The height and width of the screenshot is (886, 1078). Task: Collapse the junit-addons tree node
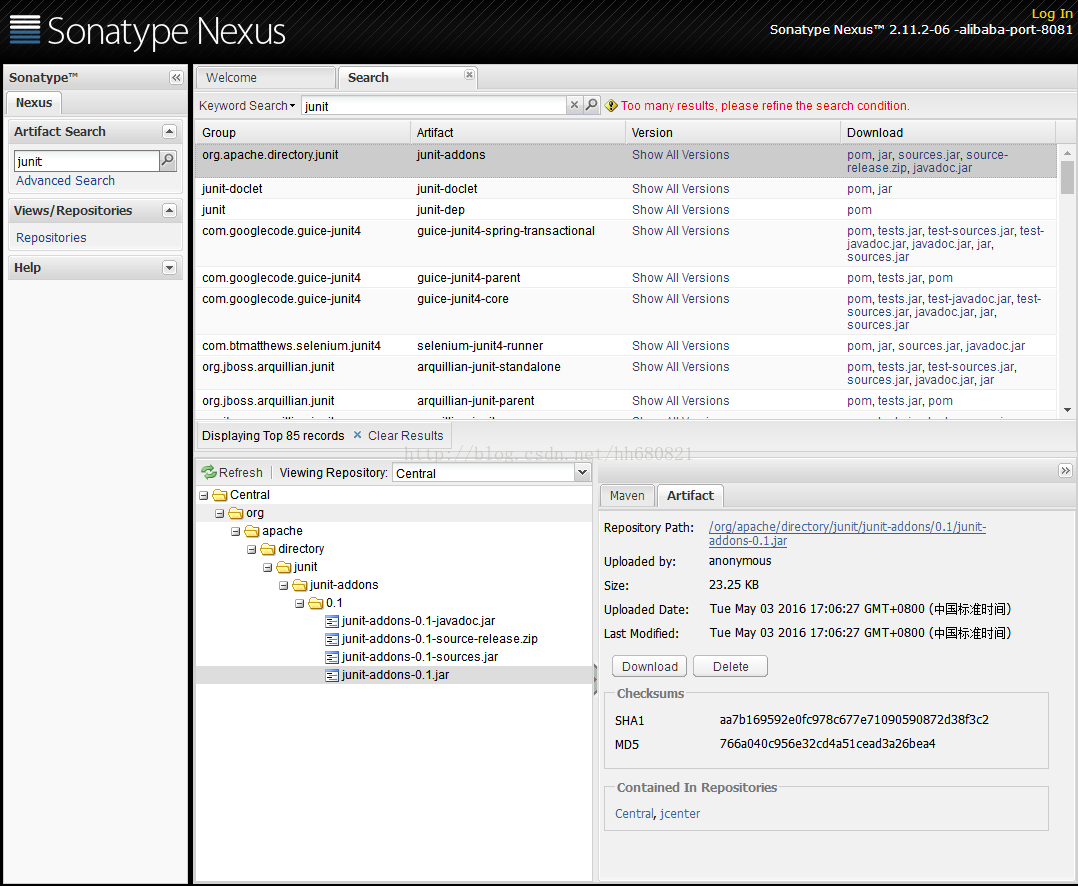pyautogui.click(x=283, y=586)
